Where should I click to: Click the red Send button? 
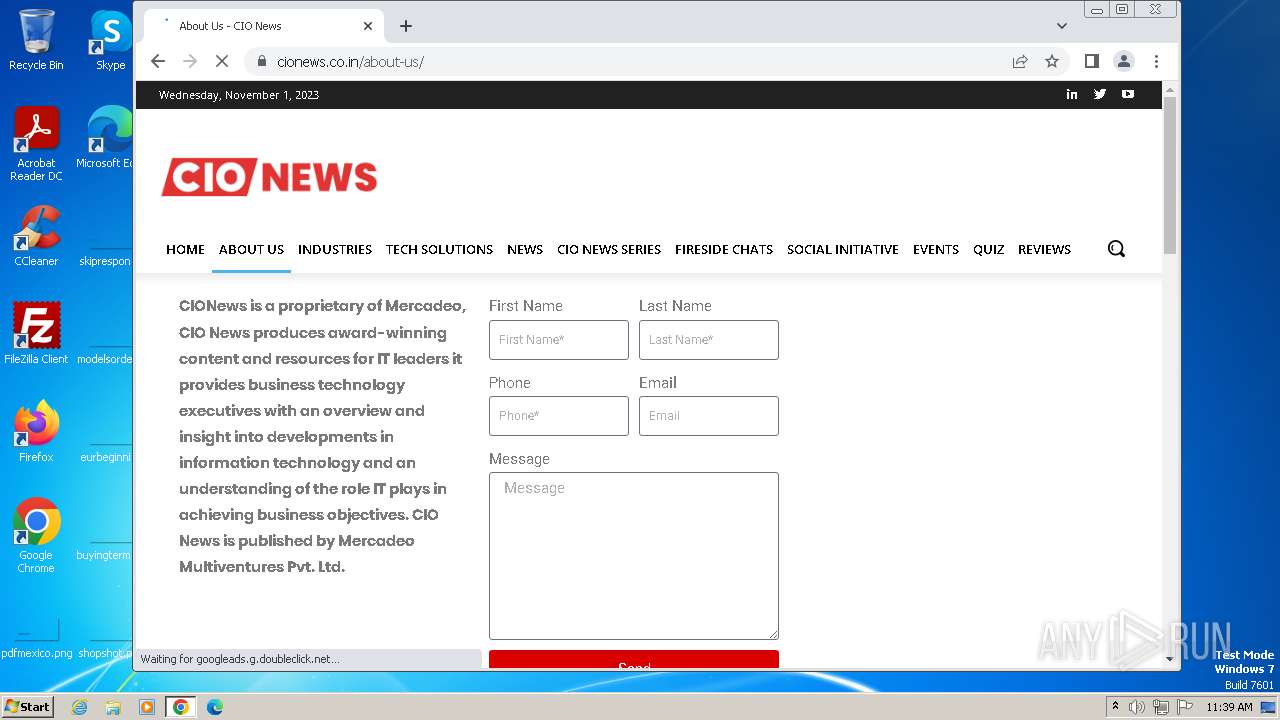634,660
